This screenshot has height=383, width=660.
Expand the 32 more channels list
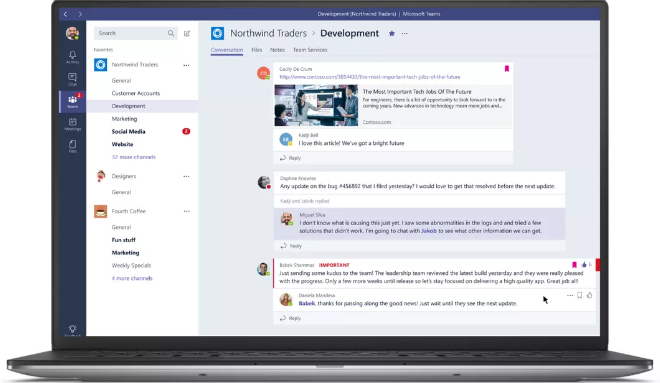click(x=133, y=157)
